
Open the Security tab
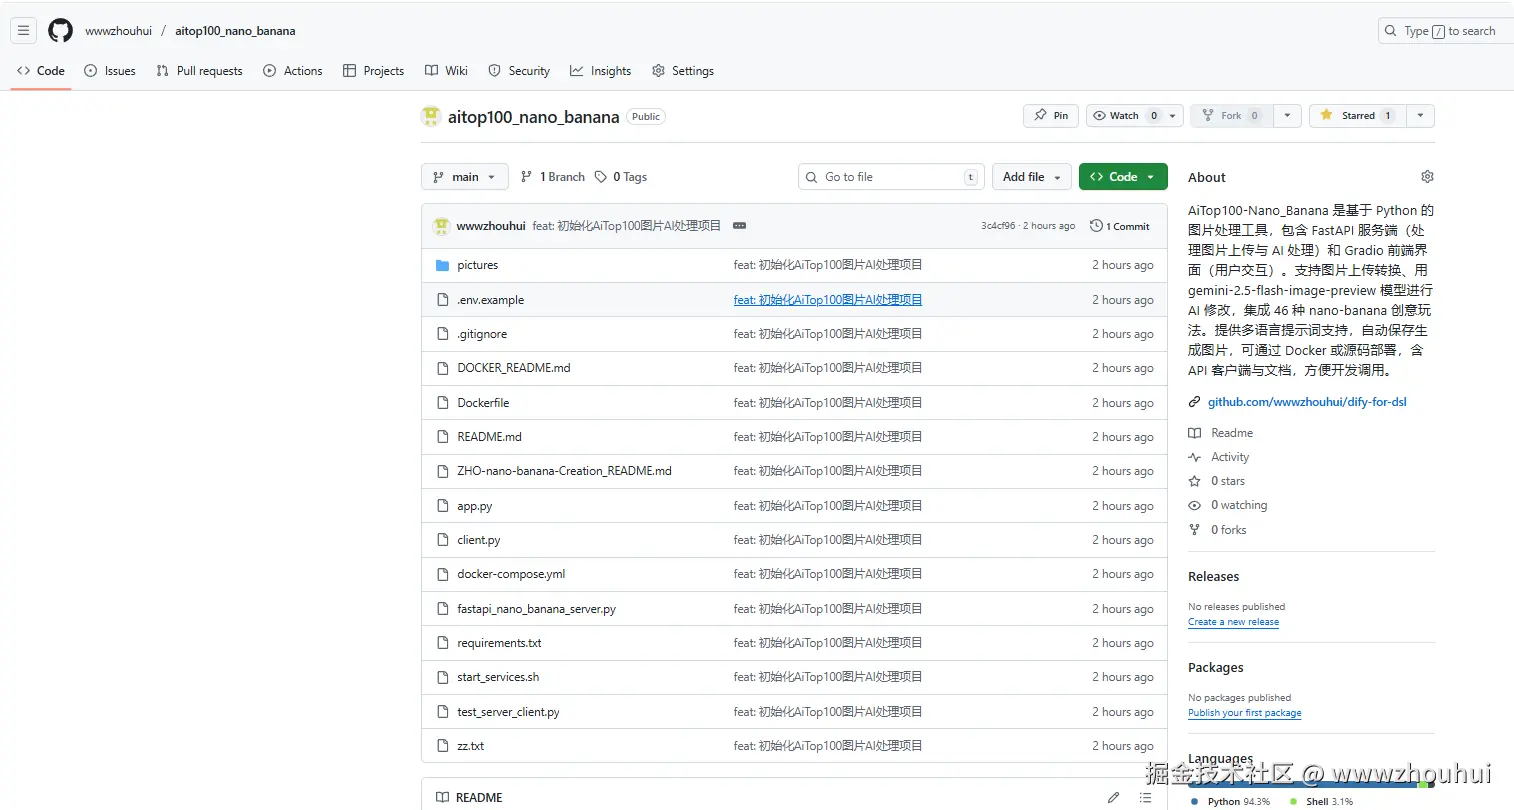pos(519,71)
